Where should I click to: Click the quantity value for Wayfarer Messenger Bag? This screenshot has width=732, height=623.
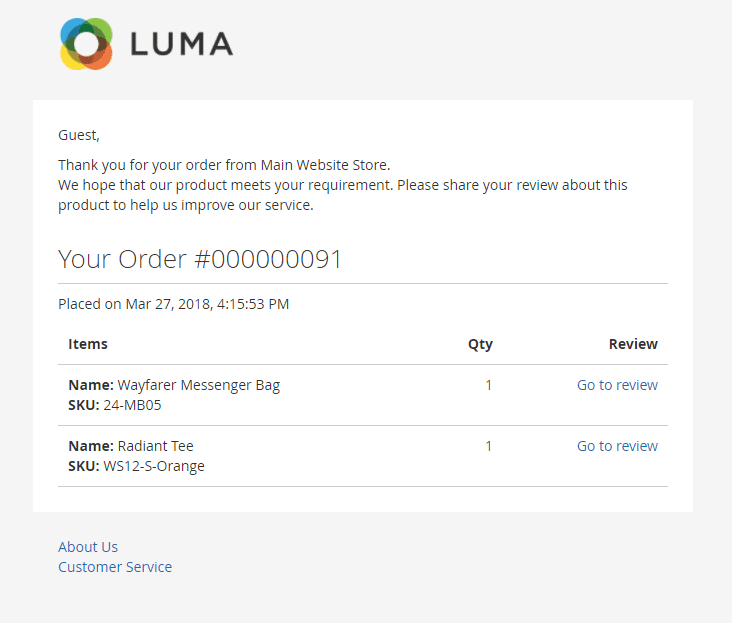488,385
